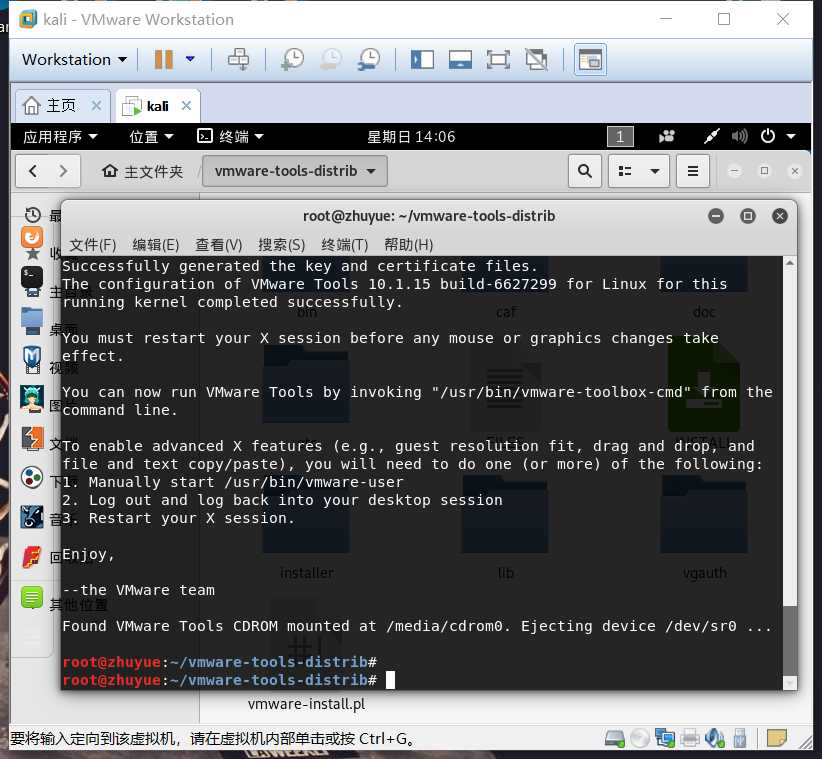Open the file manager hamburger menu
Viewport: 822px width, 759px height.
click(x=693, y=171)
